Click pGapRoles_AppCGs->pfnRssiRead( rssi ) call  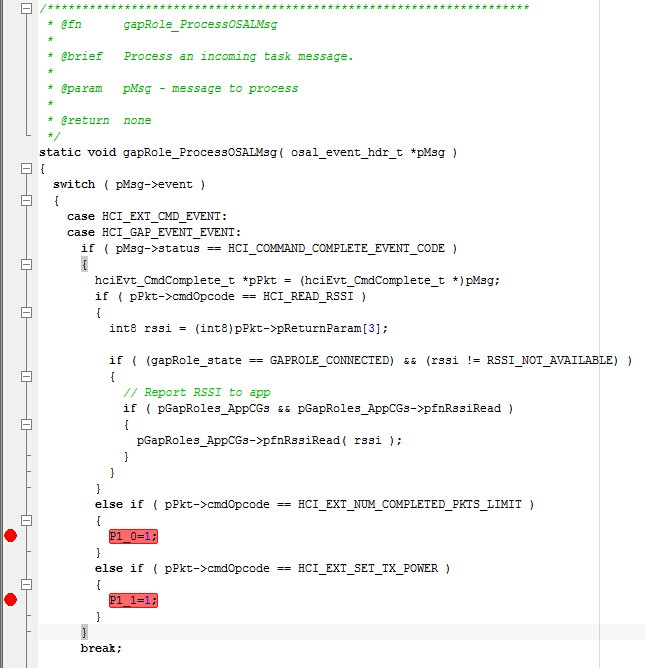(x=269, y=440)
